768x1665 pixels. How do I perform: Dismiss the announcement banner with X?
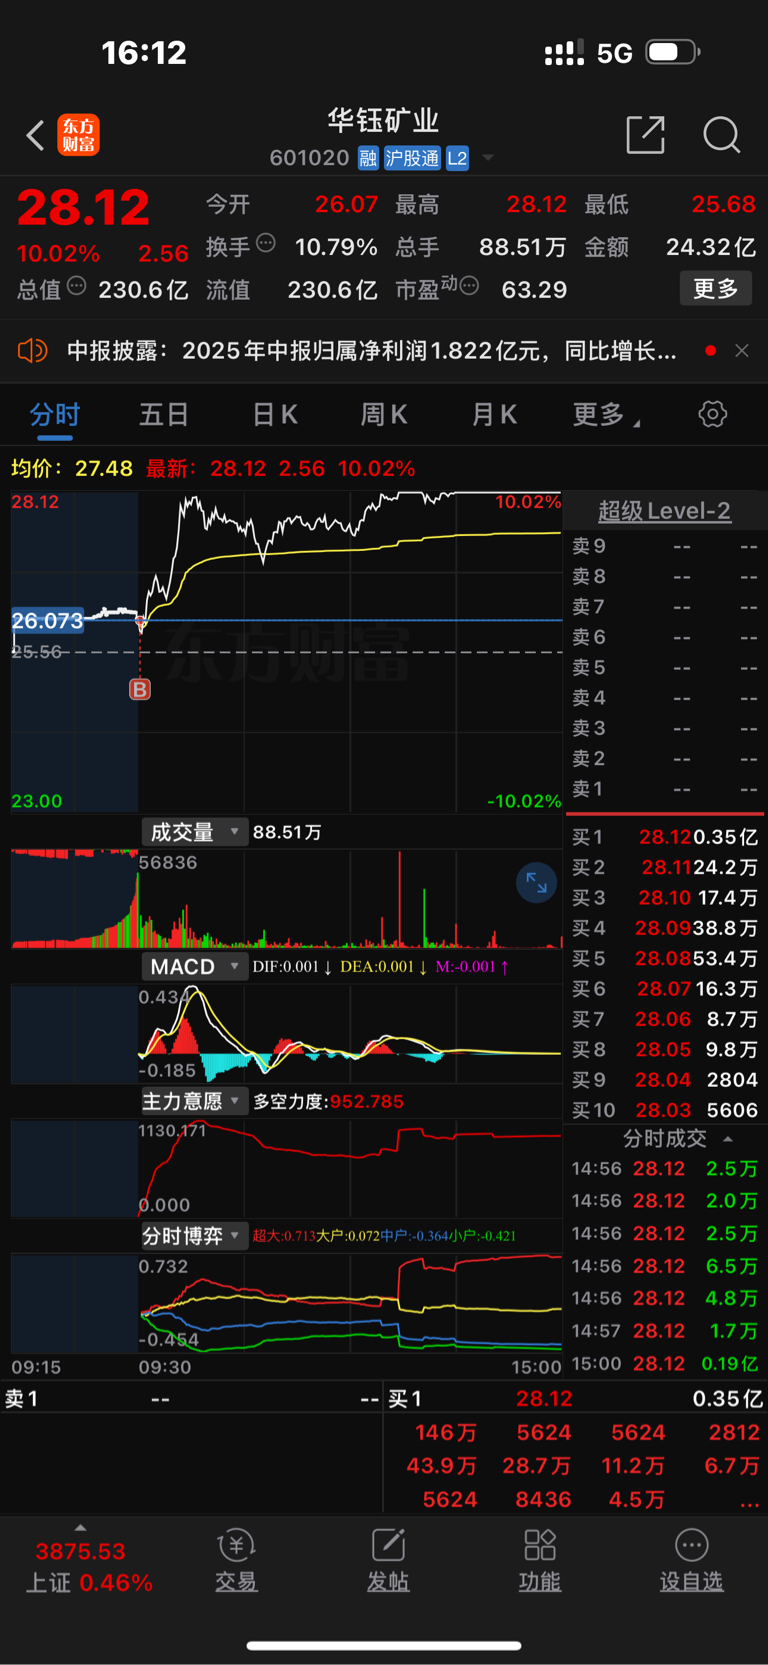(742, 351)
